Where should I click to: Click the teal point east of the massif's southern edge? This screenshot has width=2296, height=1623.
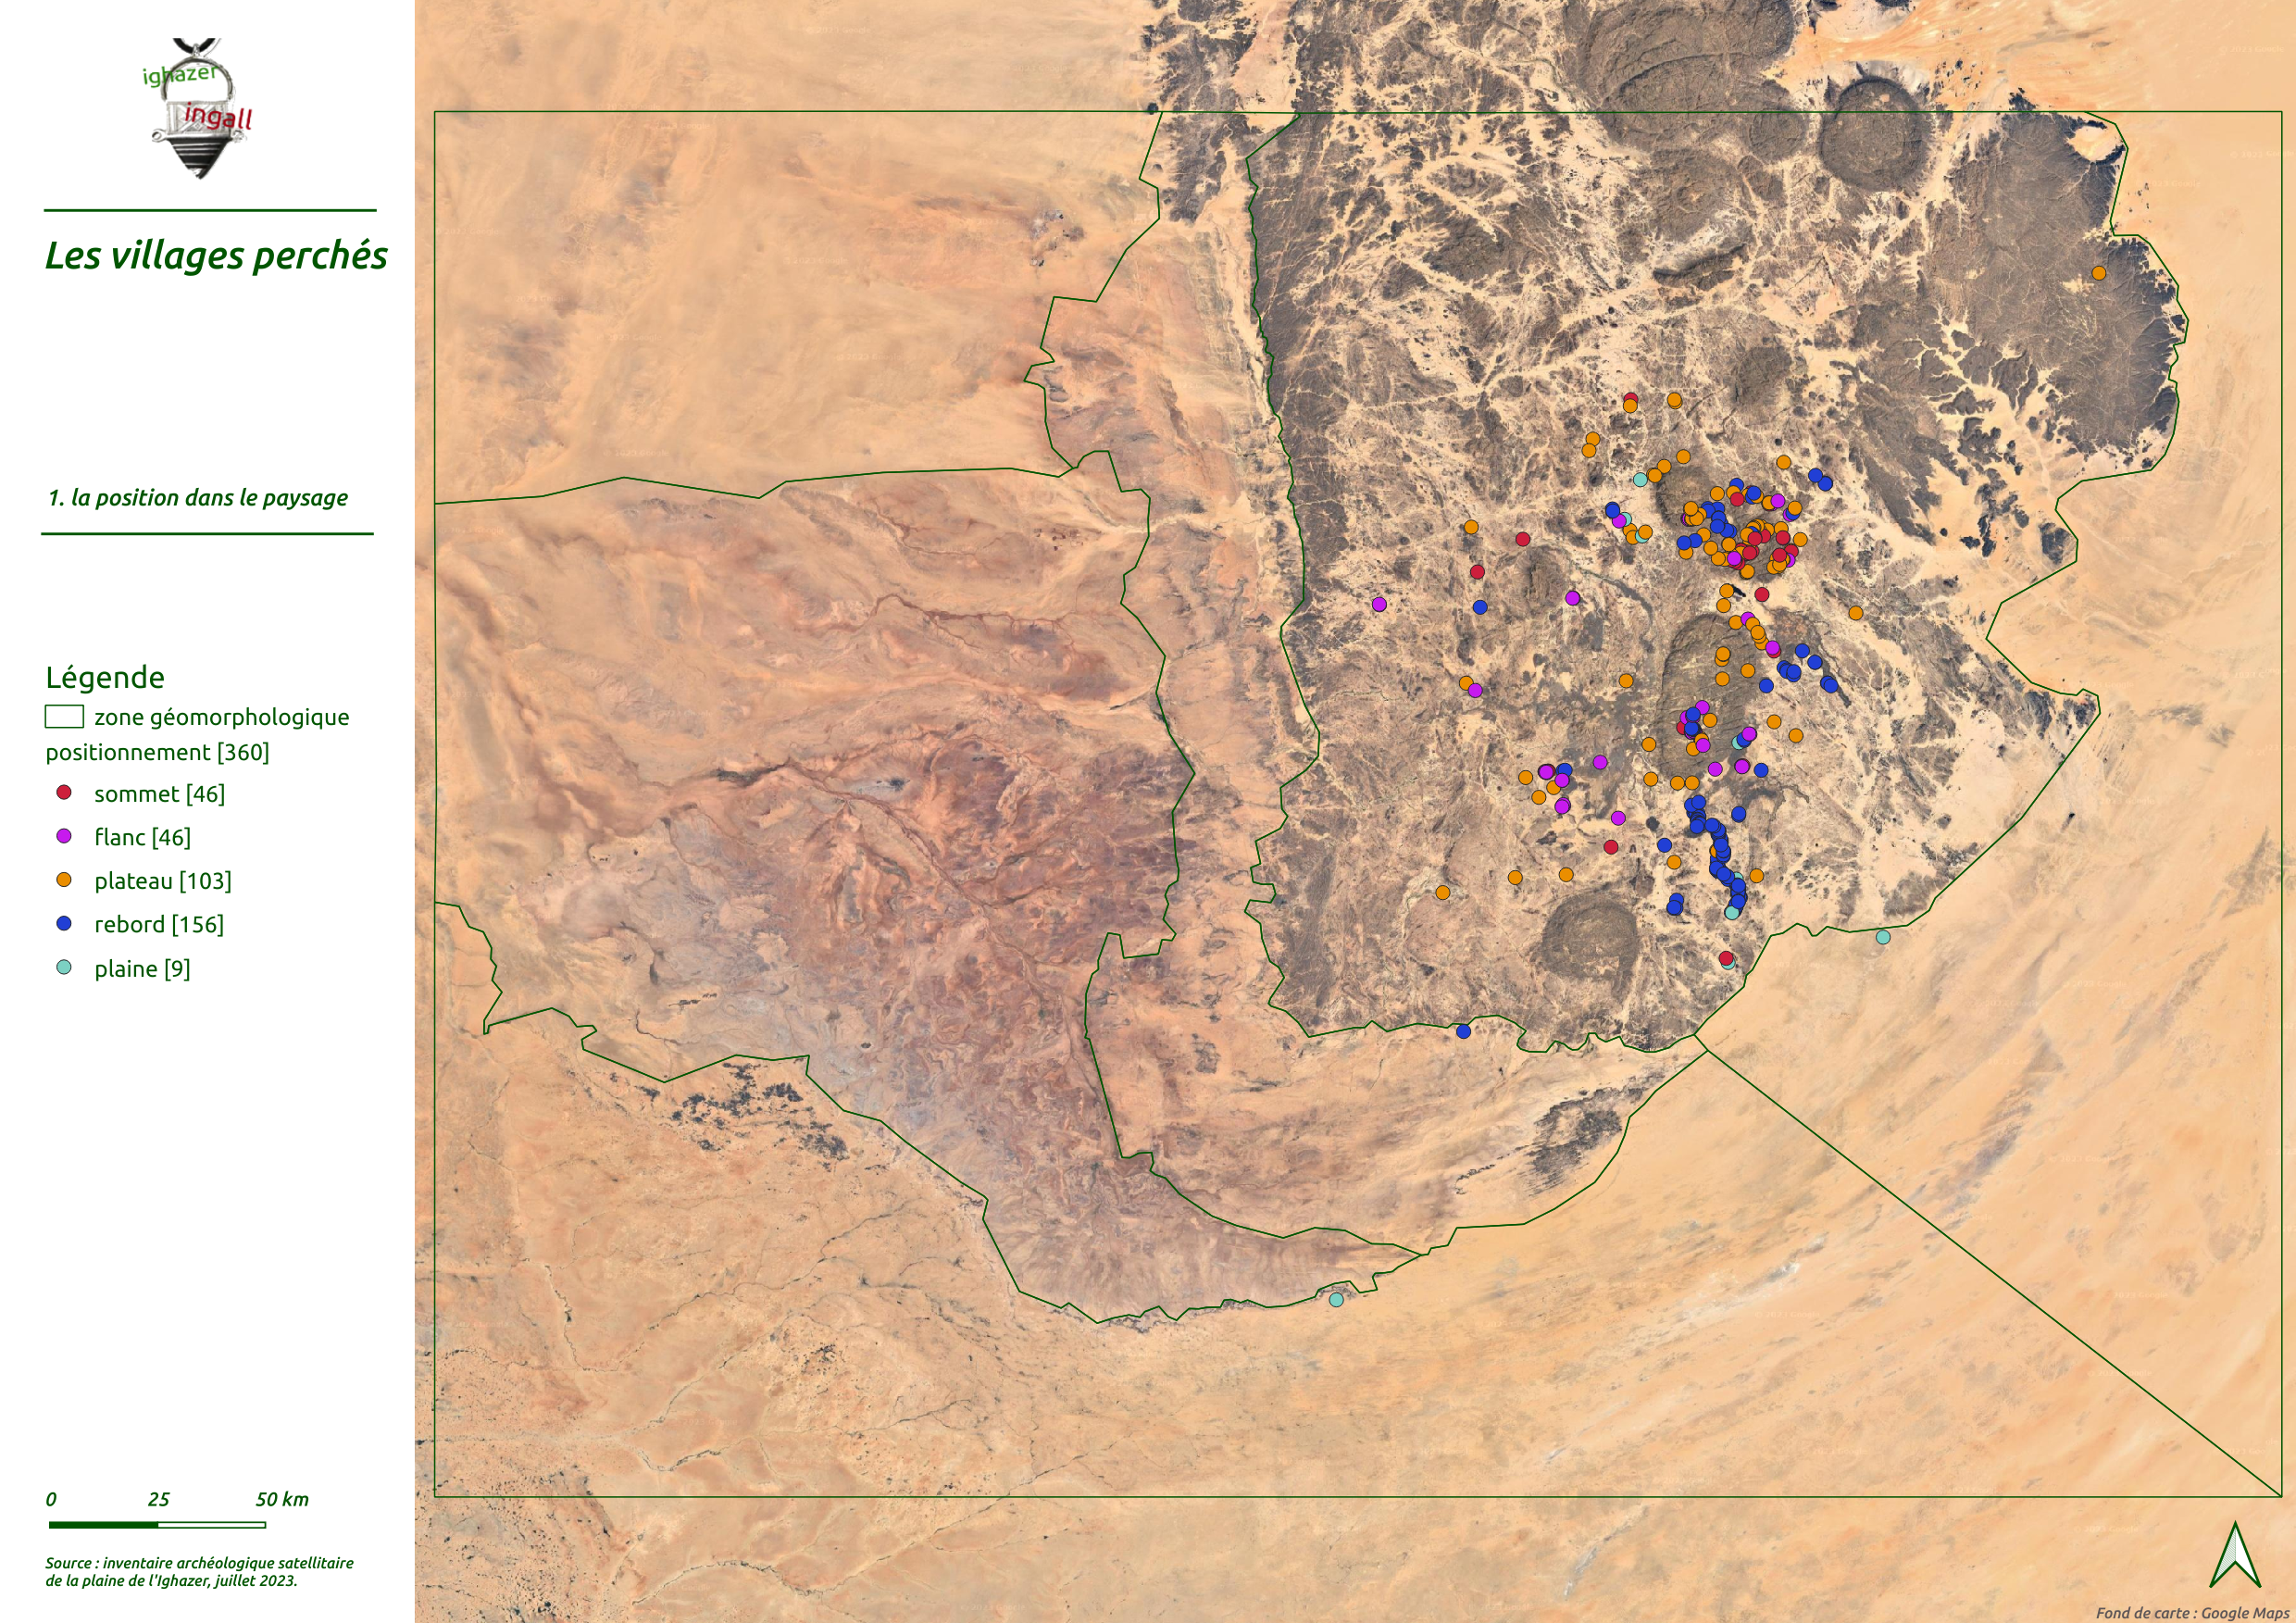tap(1883, 937)
